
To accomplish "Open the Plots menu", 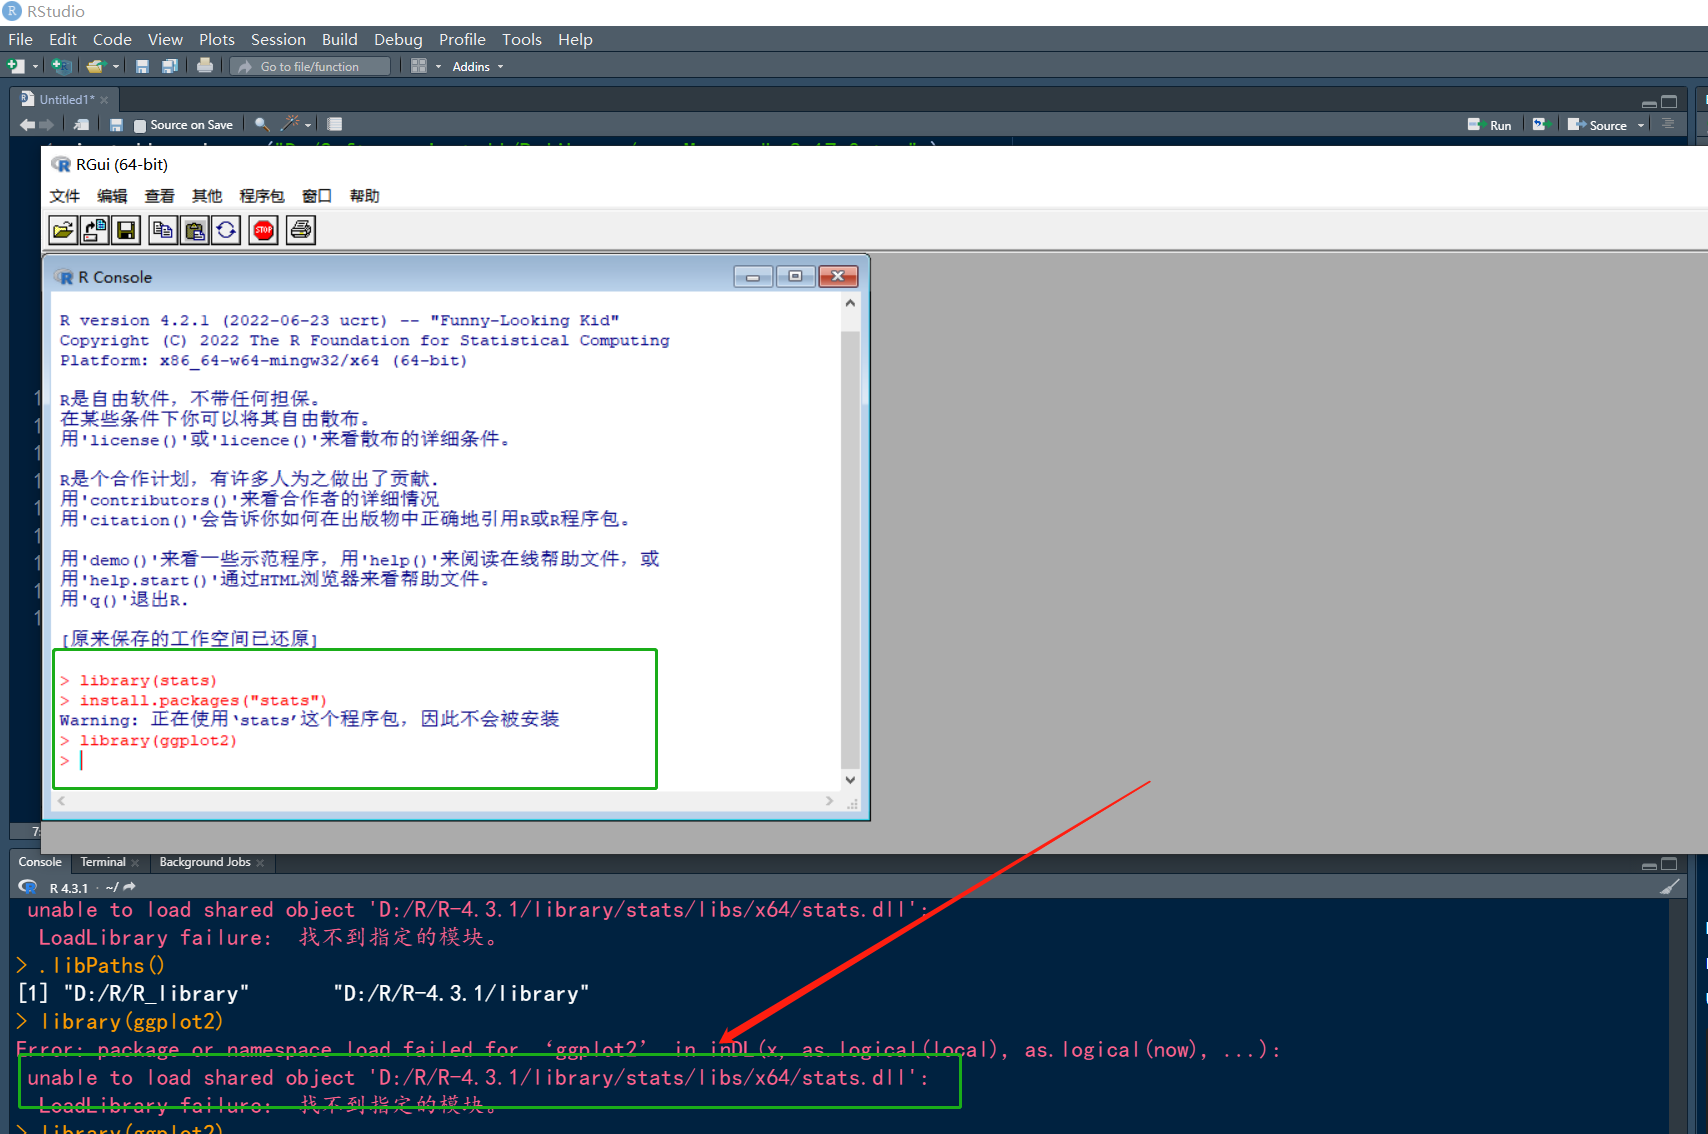I will (216, 39).
